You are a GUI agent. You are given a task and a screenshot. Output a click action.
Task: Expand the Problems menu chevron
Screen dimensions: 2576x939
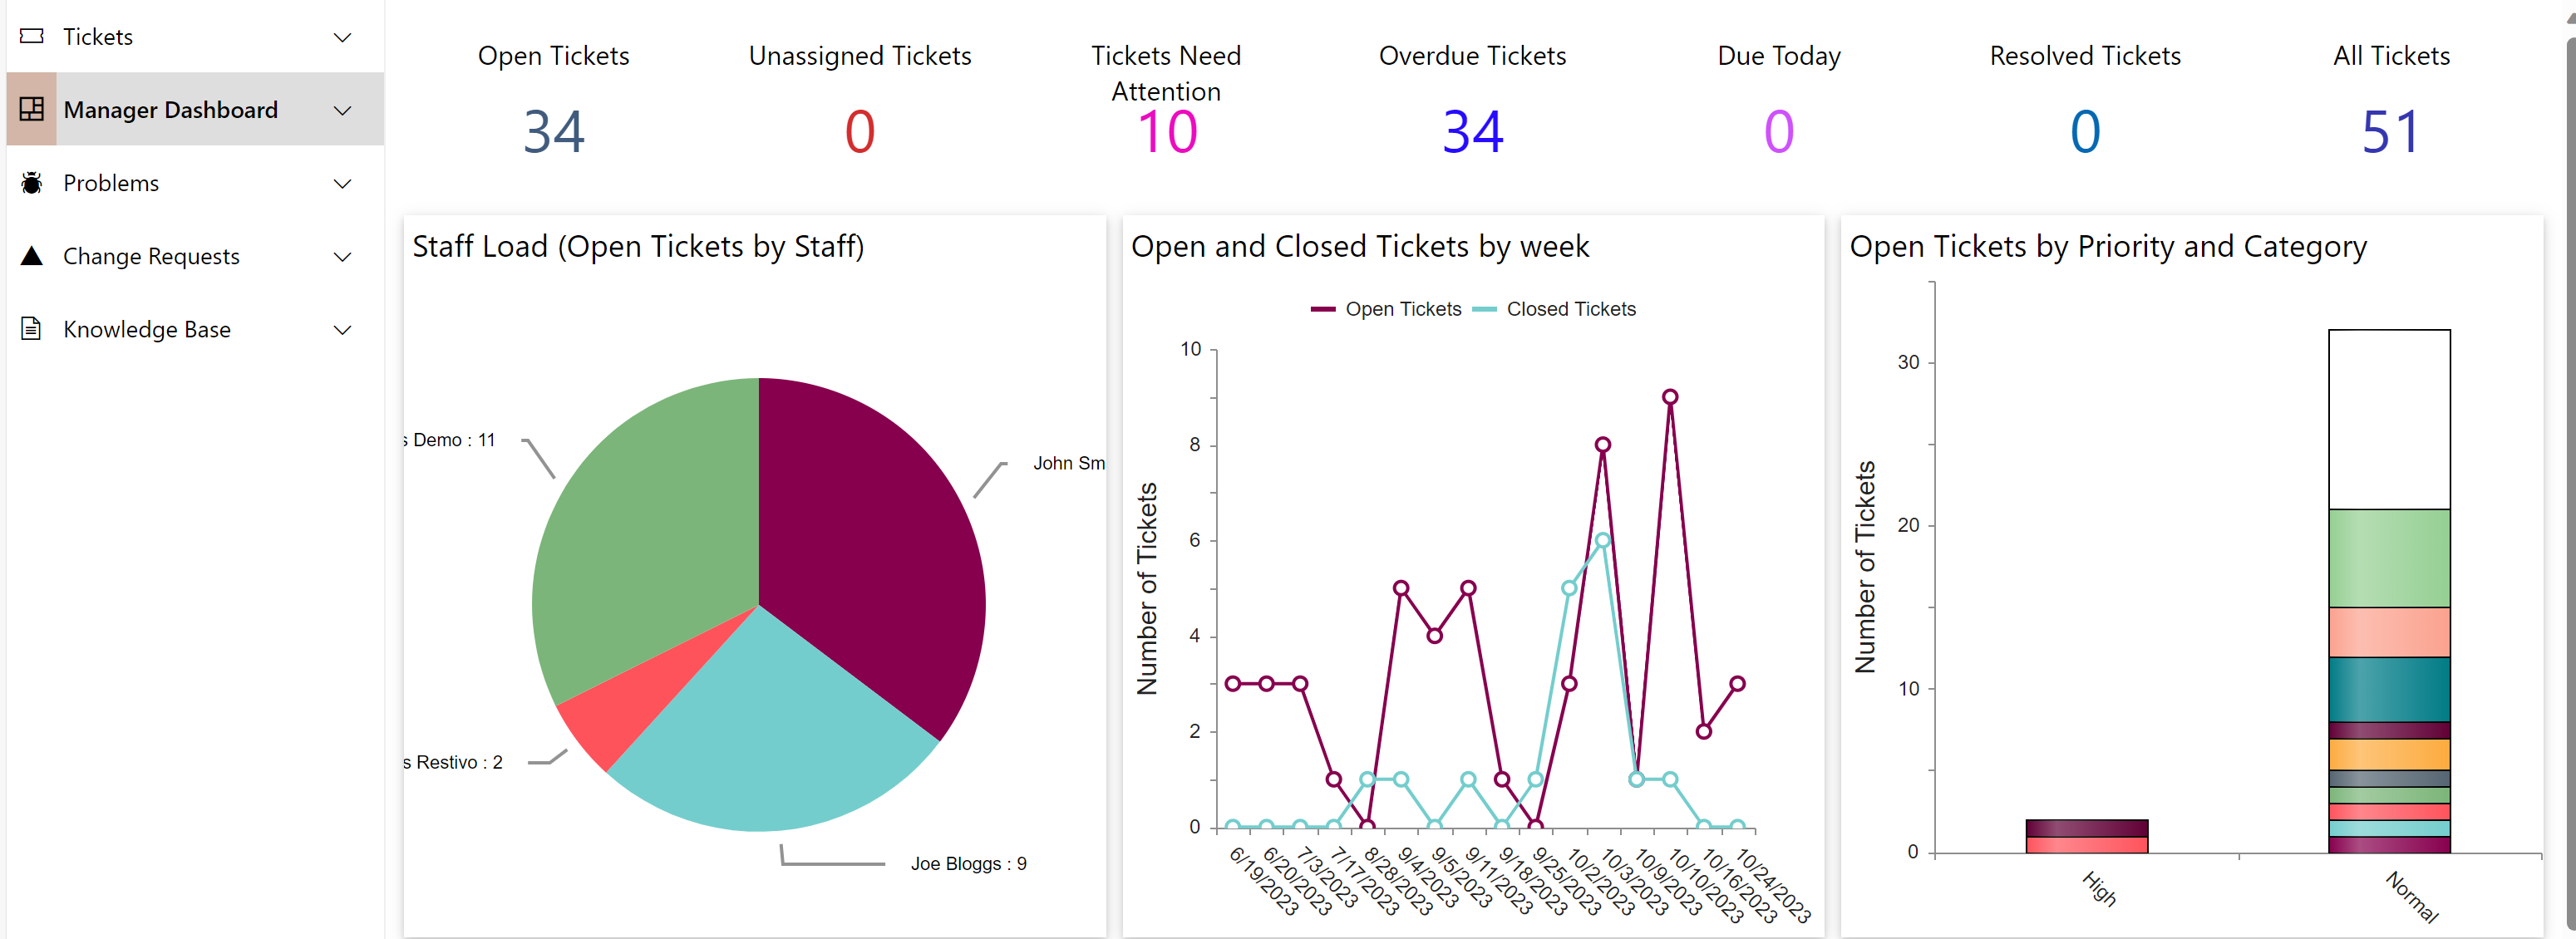tap(342, 183)
